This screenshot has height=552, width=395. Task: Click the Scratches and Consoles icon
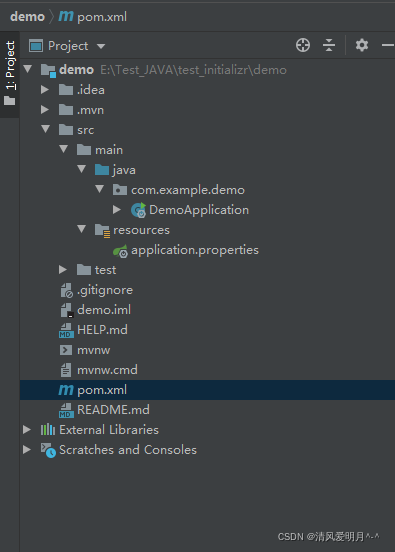(48, 450)
